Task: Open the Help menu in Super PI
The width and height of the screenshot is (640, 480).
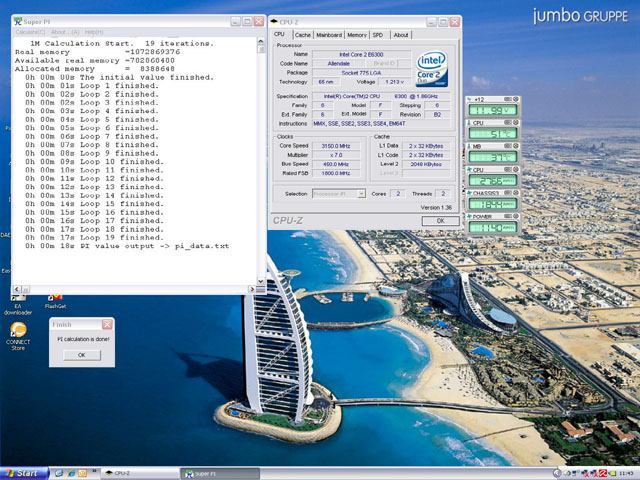Action: (94, 32)
